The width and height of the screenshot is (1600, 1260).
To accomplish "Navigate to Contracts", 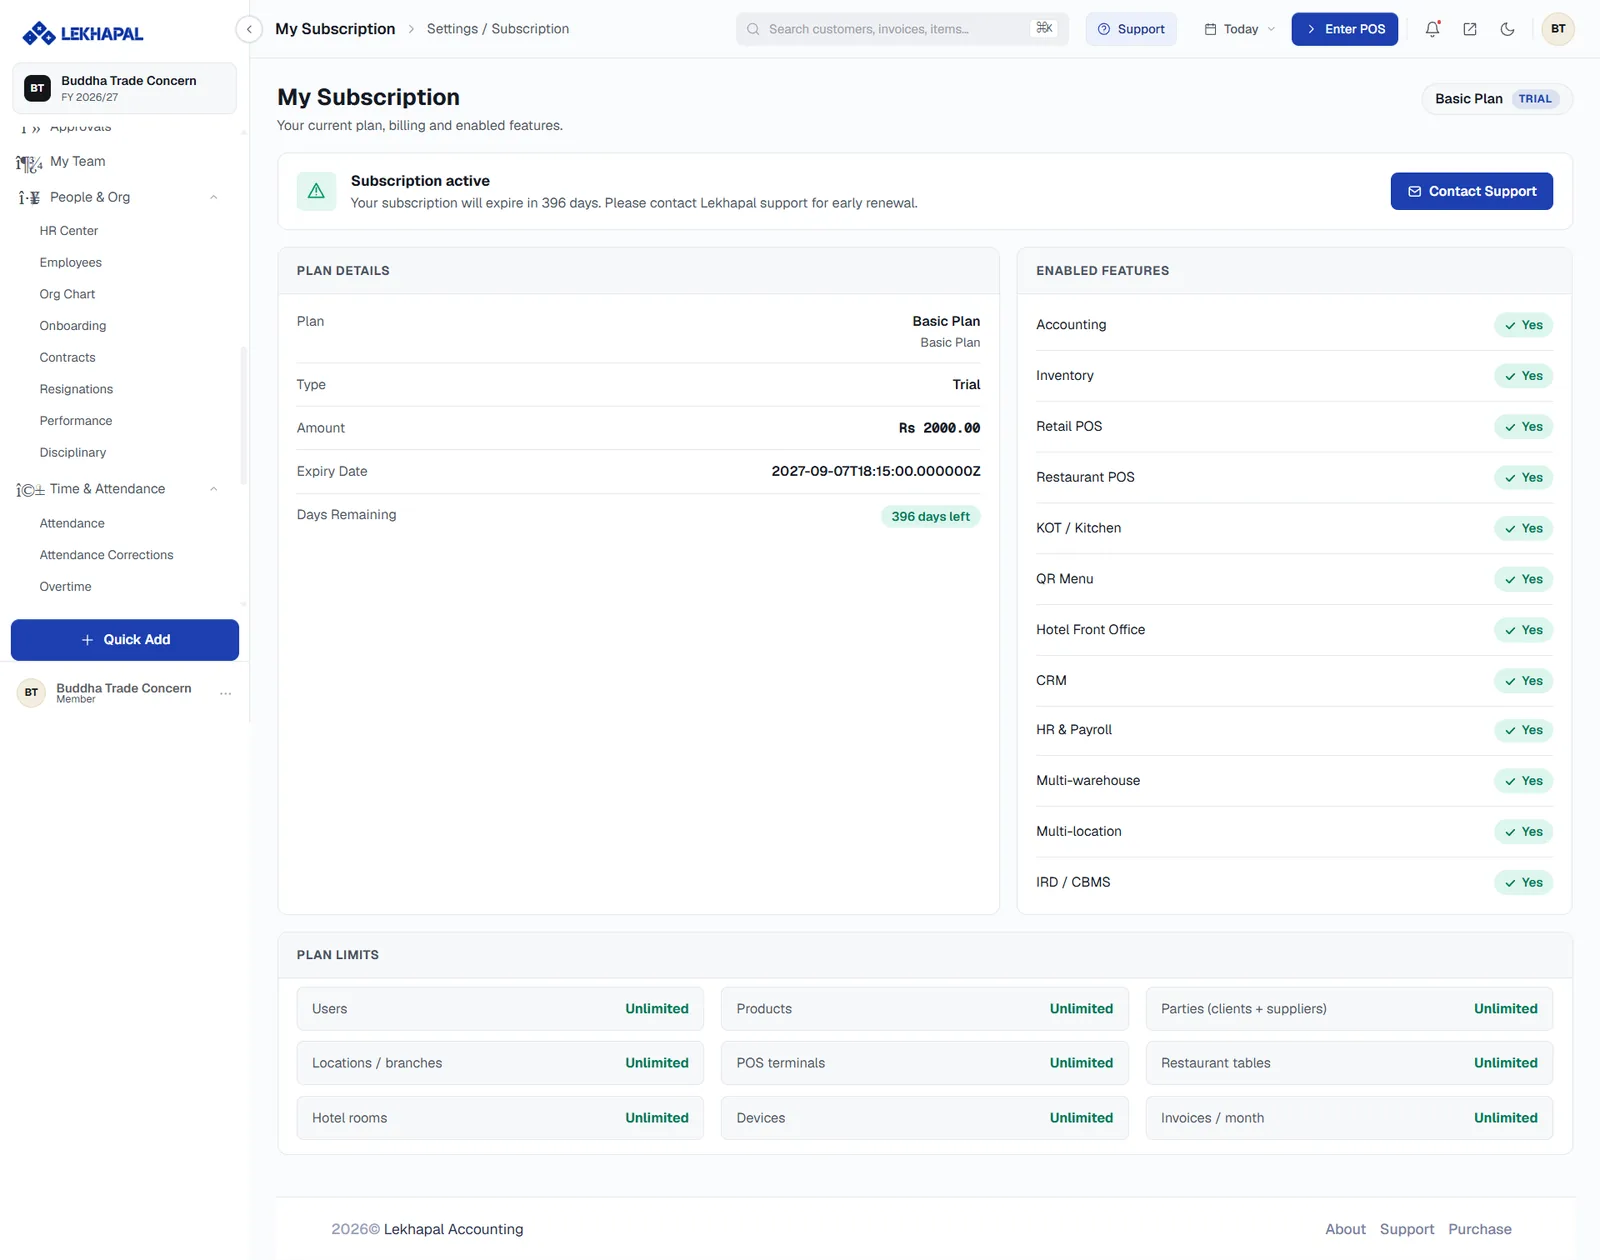I will tap(68, 358).
